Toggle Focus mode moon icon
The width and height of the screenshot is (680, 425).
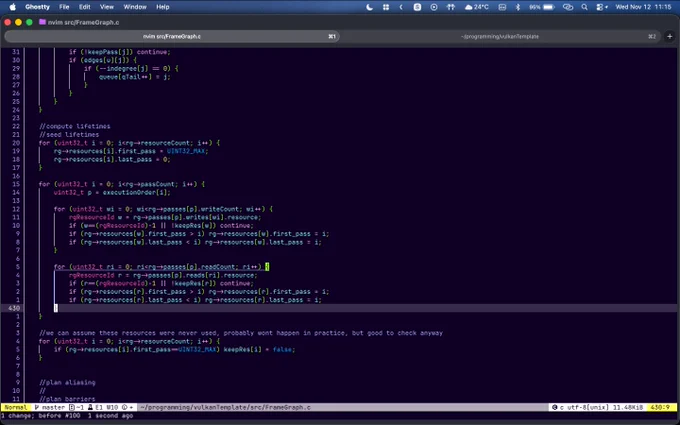tap(369, 7)
